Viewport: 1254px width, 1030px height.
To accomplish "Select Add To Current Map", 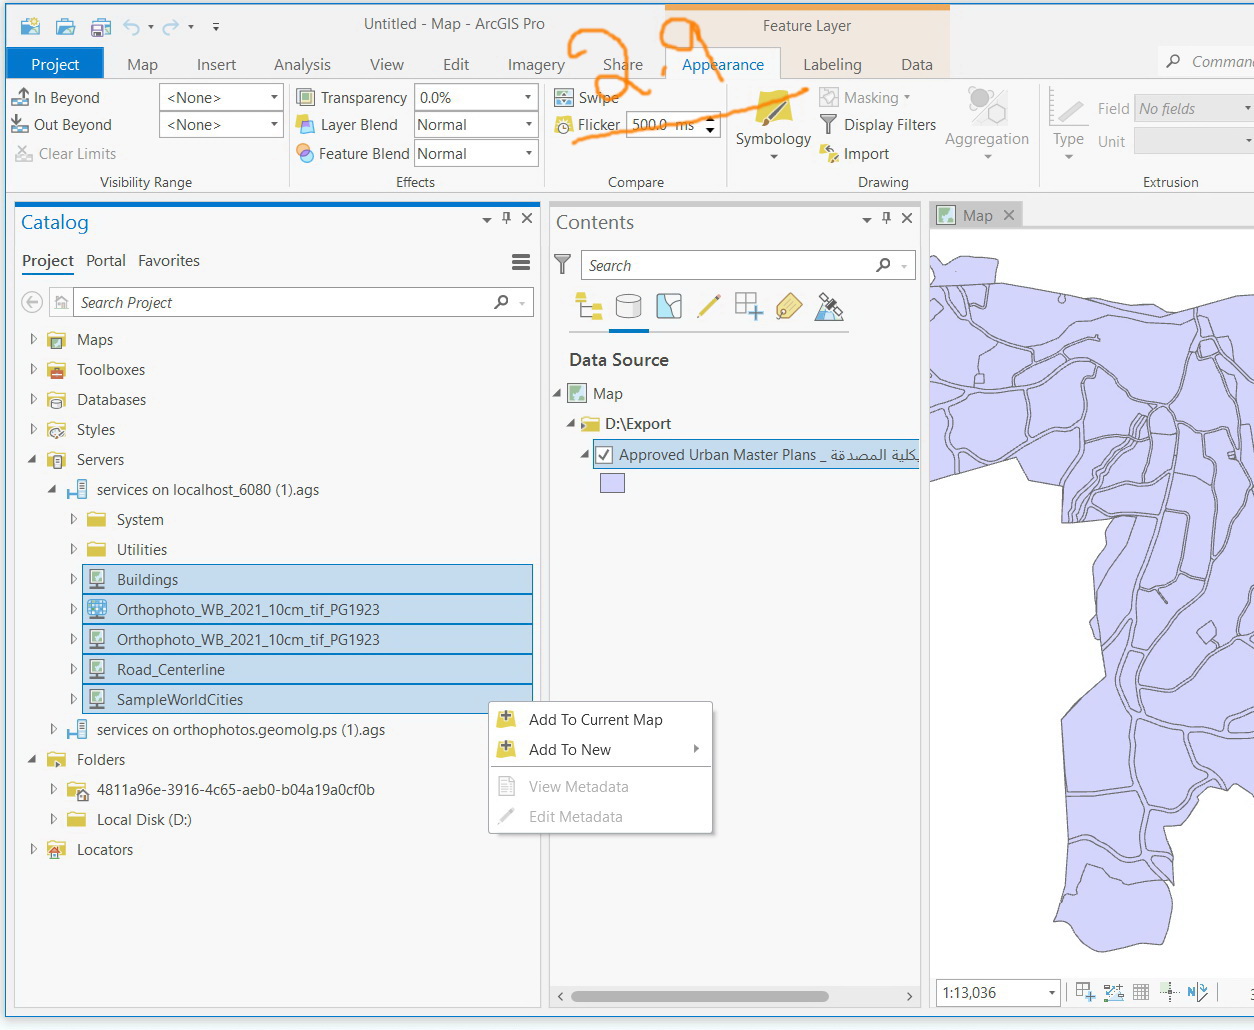I will pyautogui.click(x=595, y=720).
